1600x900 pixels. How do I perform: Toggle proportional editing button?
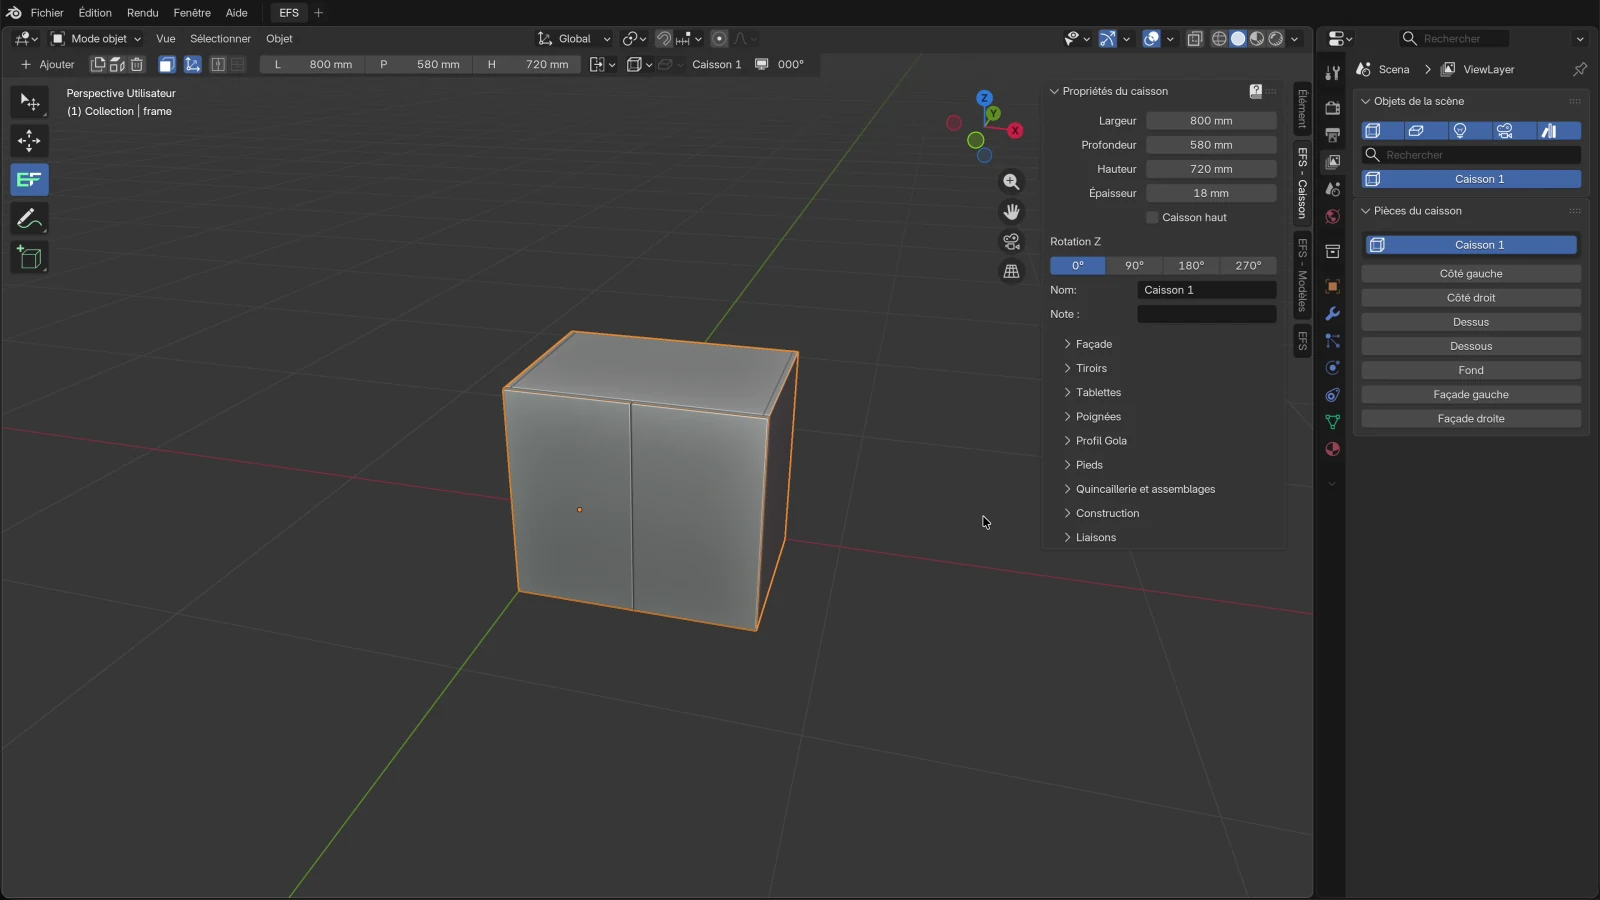point(719,39)
